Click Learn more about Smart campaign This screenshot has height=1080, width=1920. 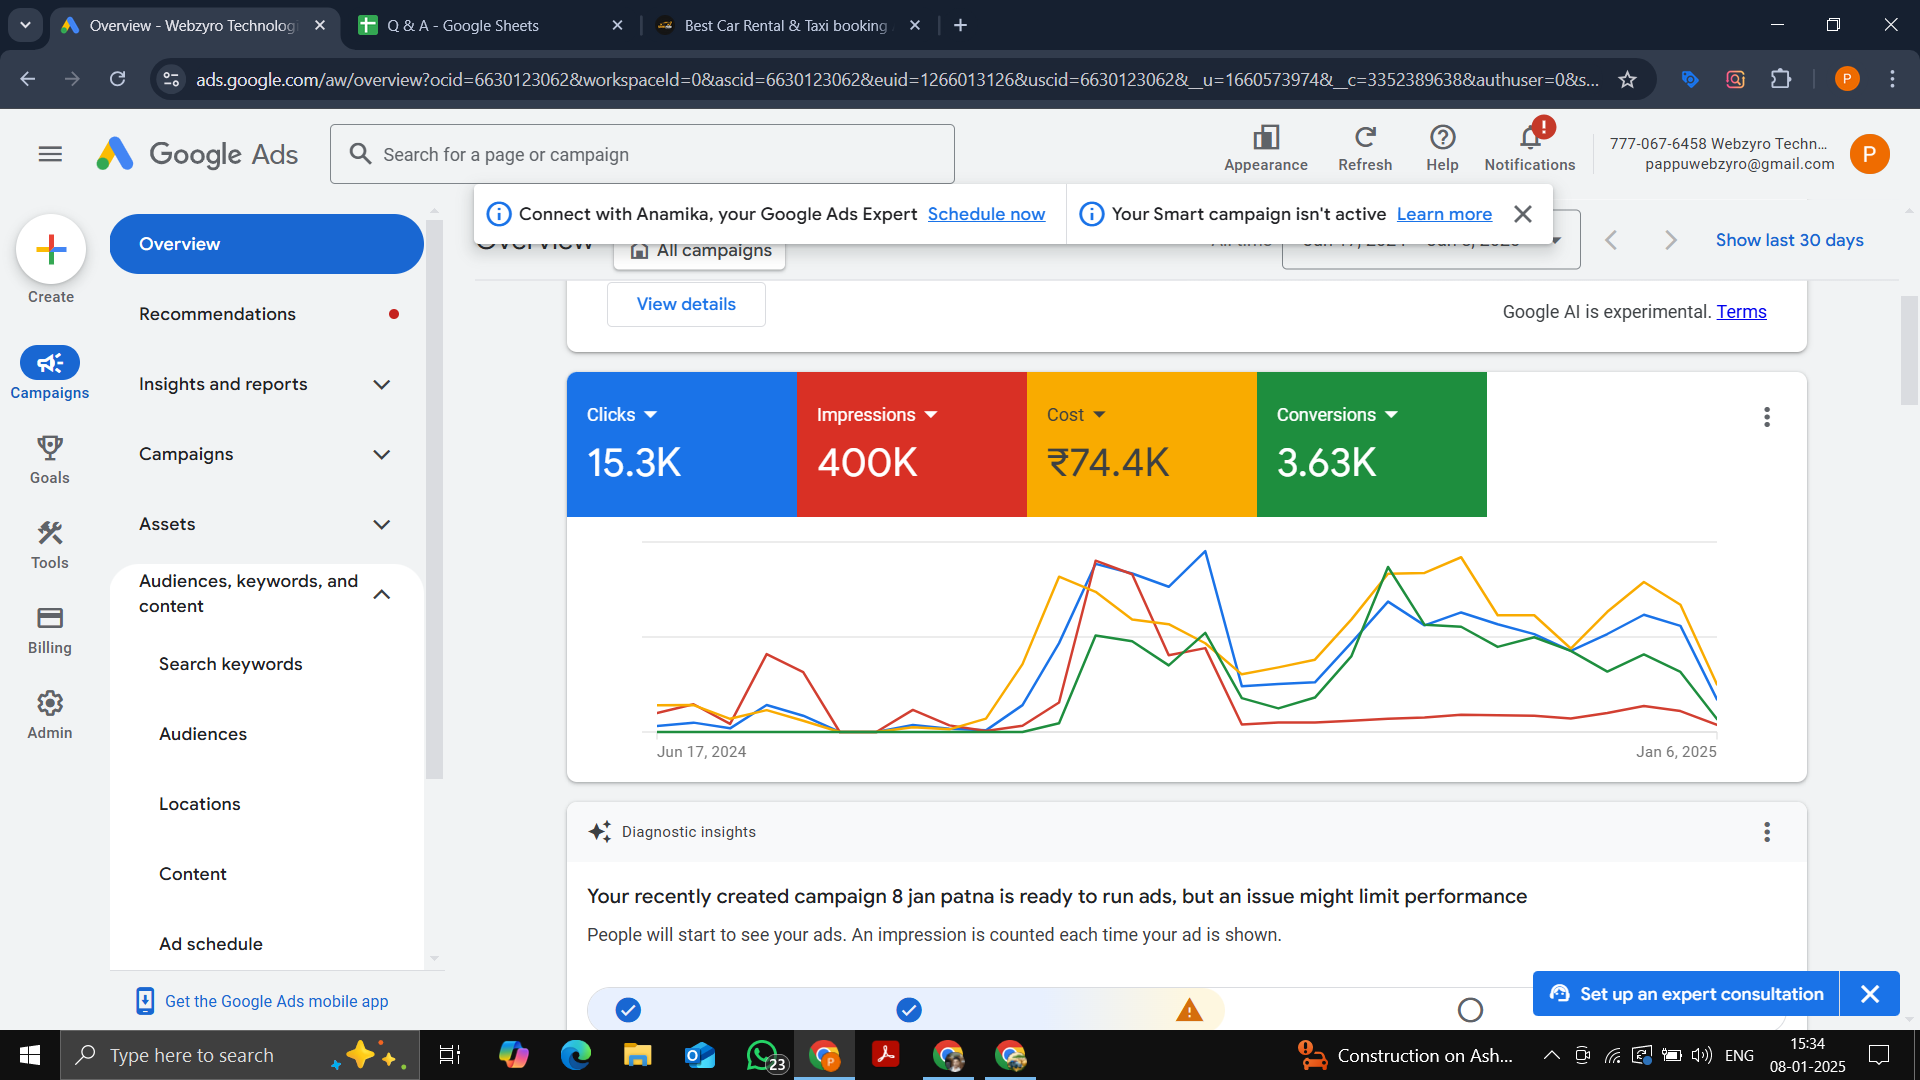coord(1444,214)
